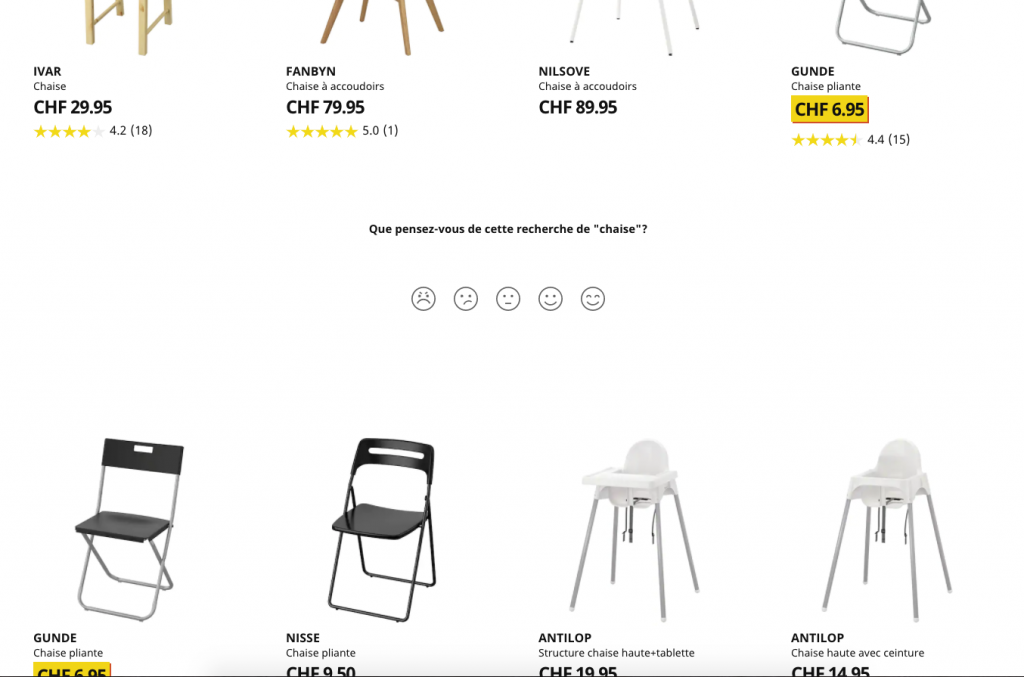Image resolution: width=1024 pixels, height=677 pixels.
Task: Open the NISSE Chaise pliante title link
Action: click(321, 645)
